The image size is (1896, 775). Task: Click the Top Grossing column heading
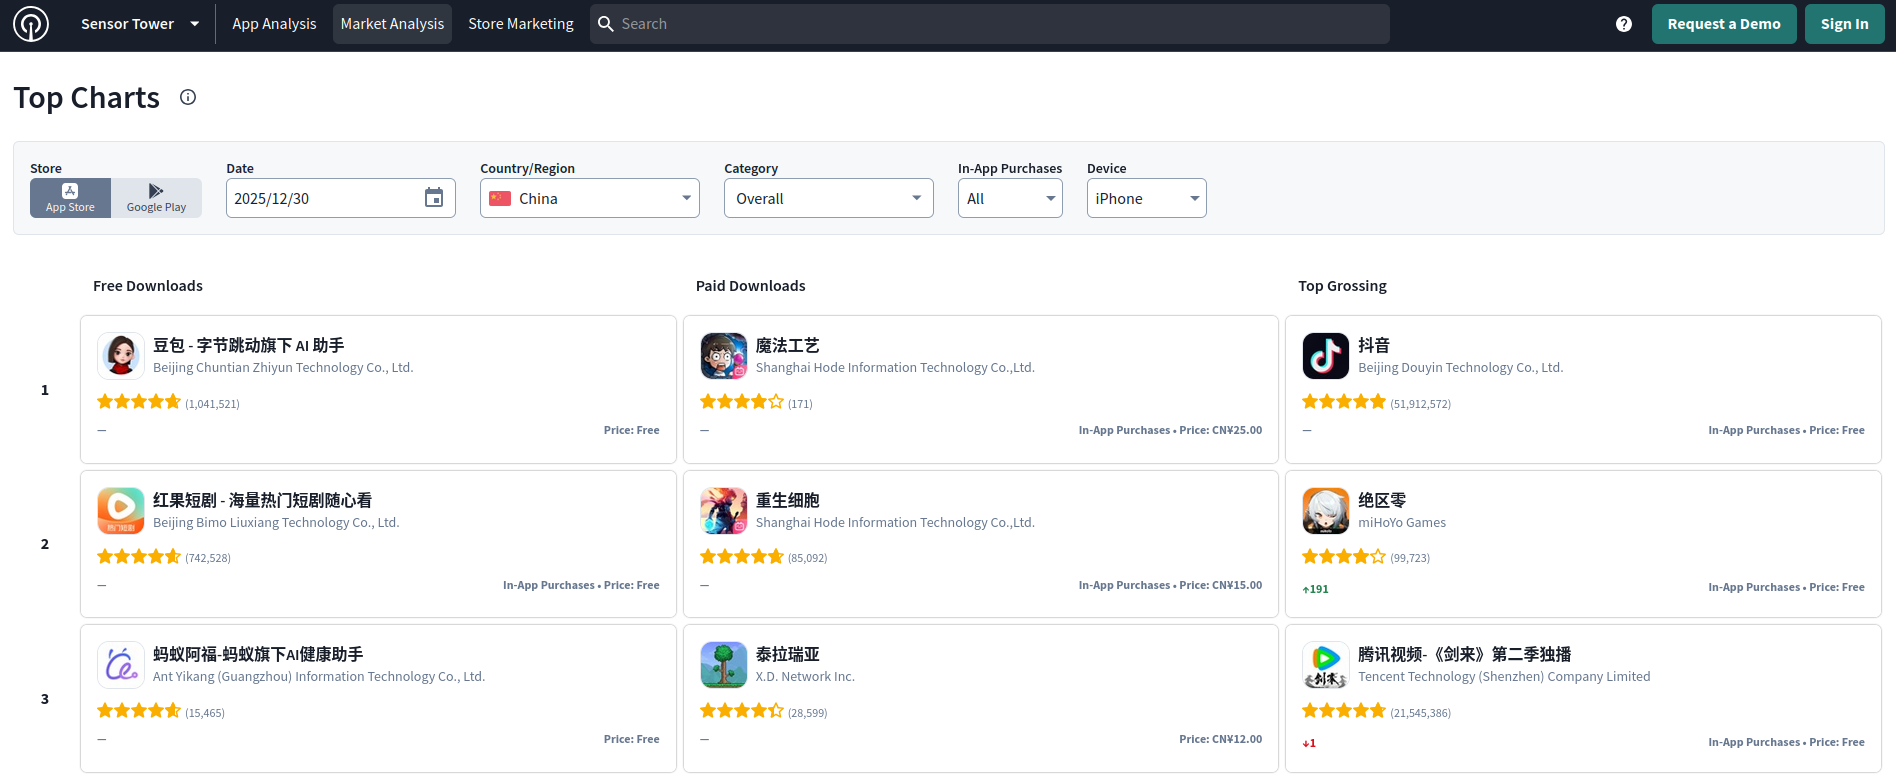(x=1342, y=286)
